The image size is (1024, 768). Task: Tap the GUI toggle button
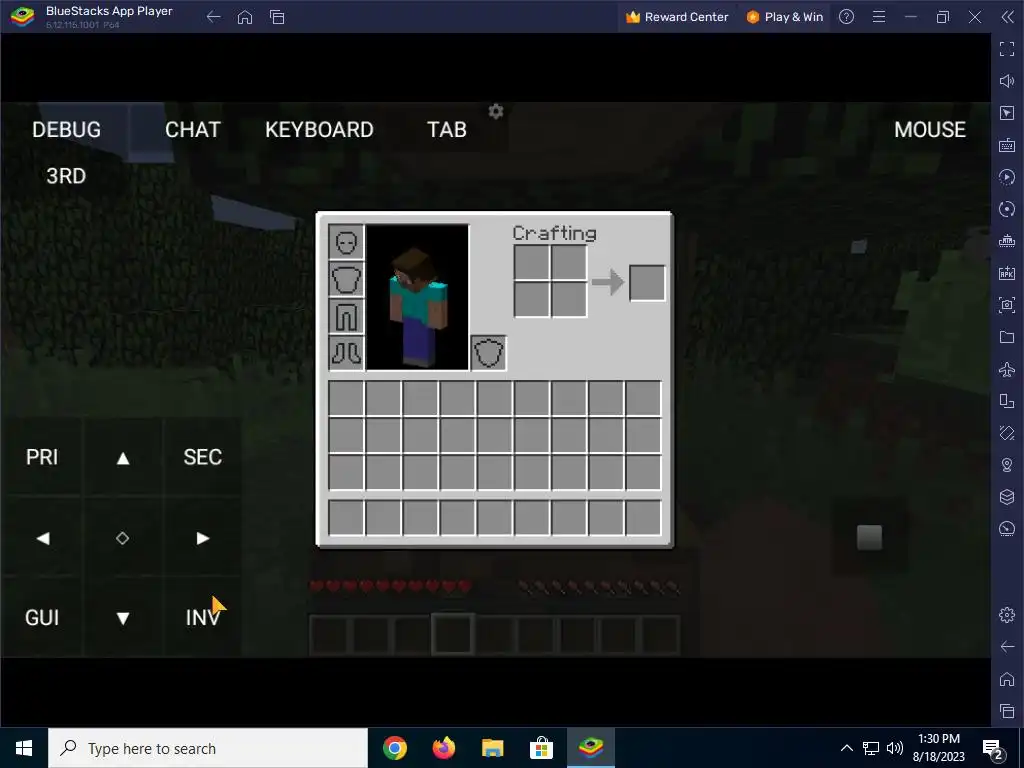coord(42,617)
